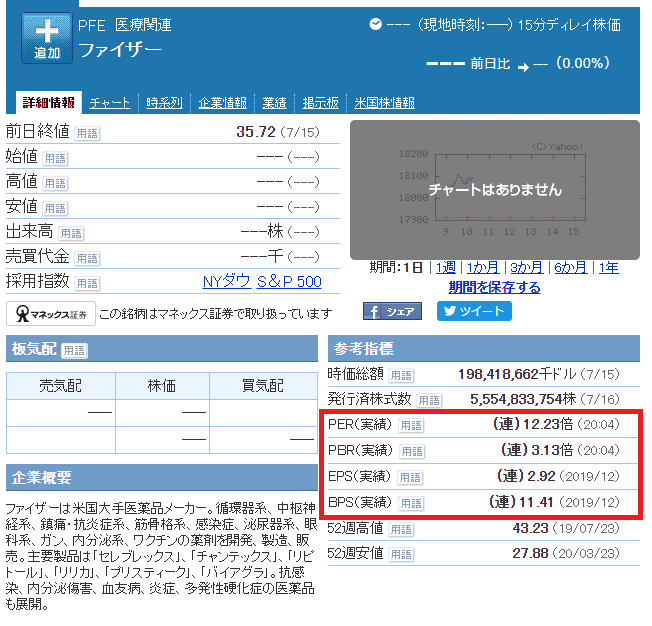This screenshot has height=626, width=652.
Task: Click the 前日終値 value 35.72
Action: pos(256,132)
